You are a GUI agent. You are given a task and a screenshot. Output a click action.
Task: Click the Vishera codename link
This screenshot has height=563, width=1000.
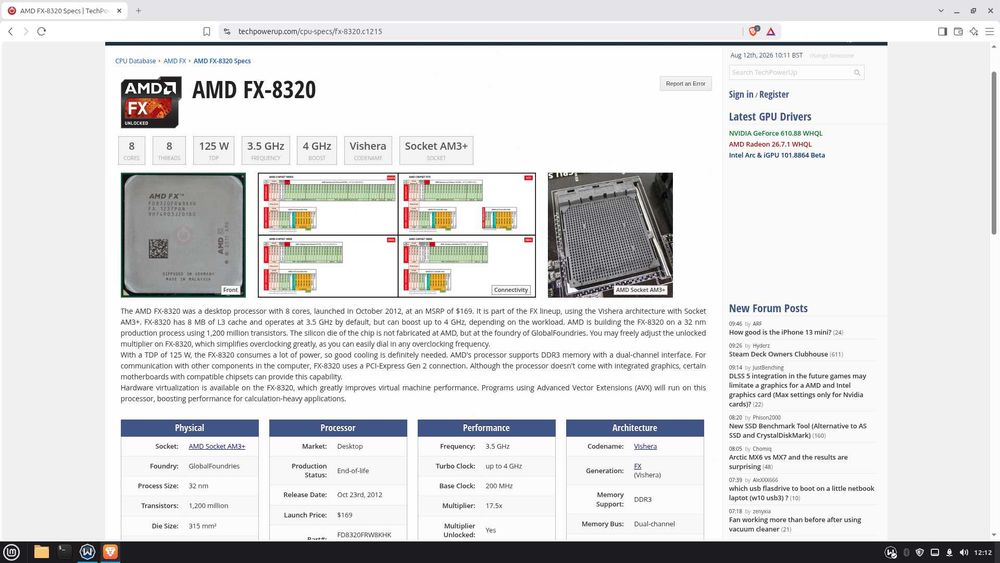coord(645,446)
